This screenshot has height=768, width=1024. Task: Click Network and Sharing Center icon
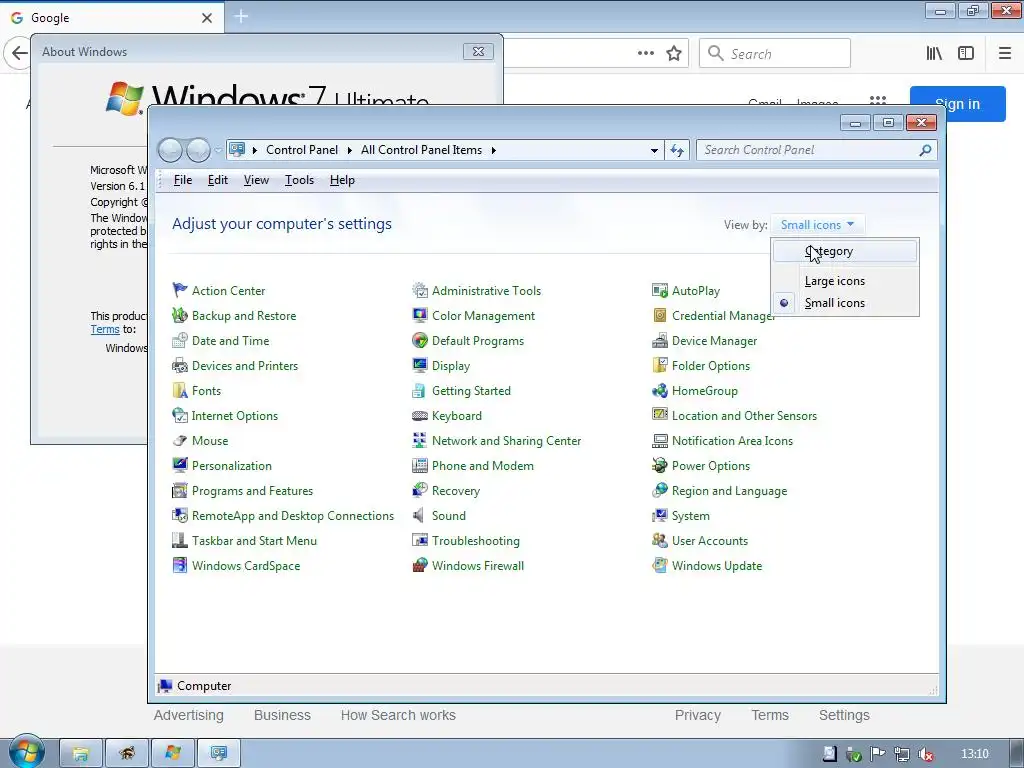420,441
